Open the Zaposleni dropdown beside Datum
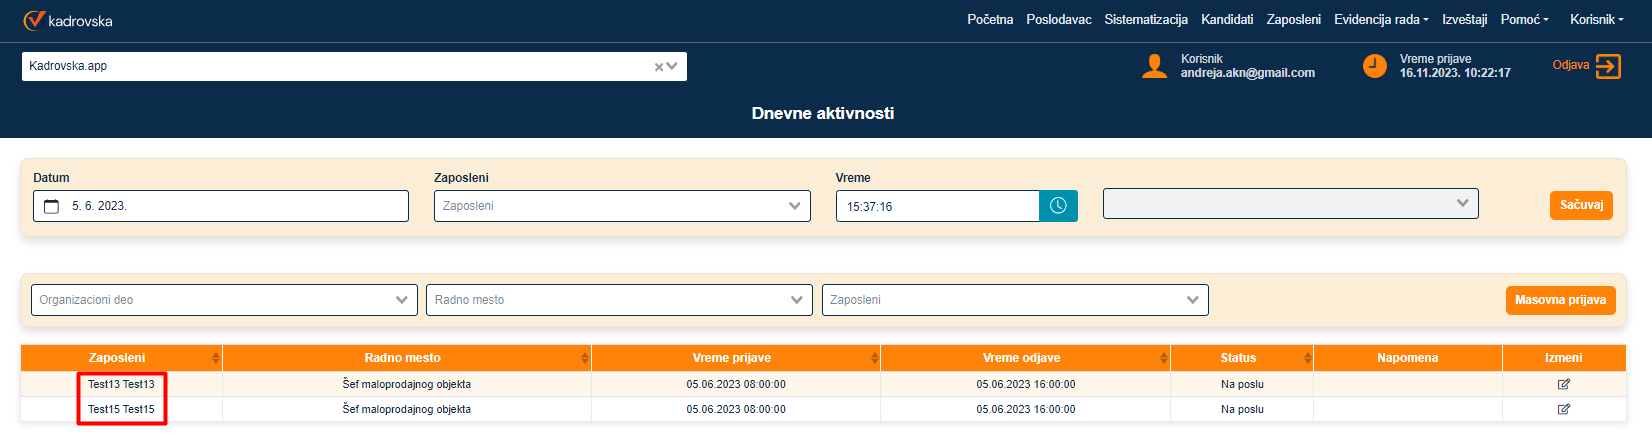This screenshot has height=442, width=1652. [x=621, y=206]
